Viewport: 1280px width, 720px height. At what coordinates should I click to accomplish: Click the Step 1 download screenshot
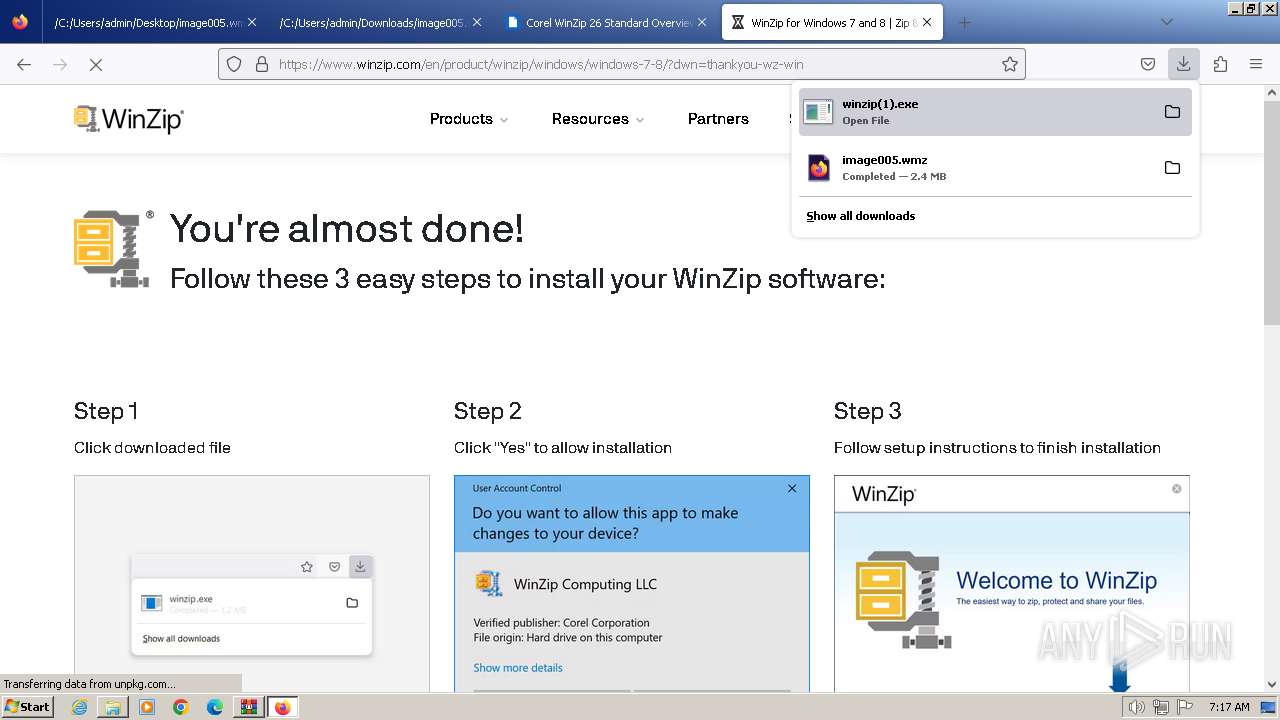[252, 583]
